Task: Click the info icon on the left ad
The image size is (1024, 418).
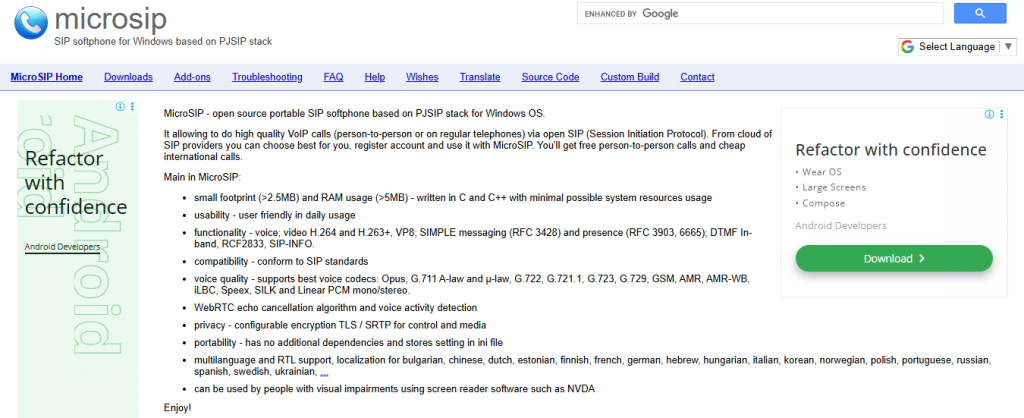Action: (x=120, y=107)
